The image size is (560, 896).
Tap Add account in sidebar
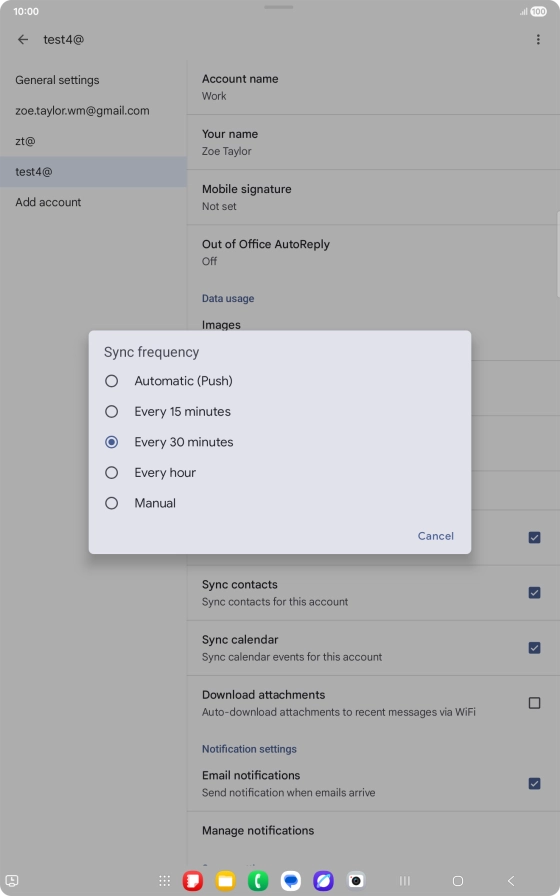[x=93, y=202]
